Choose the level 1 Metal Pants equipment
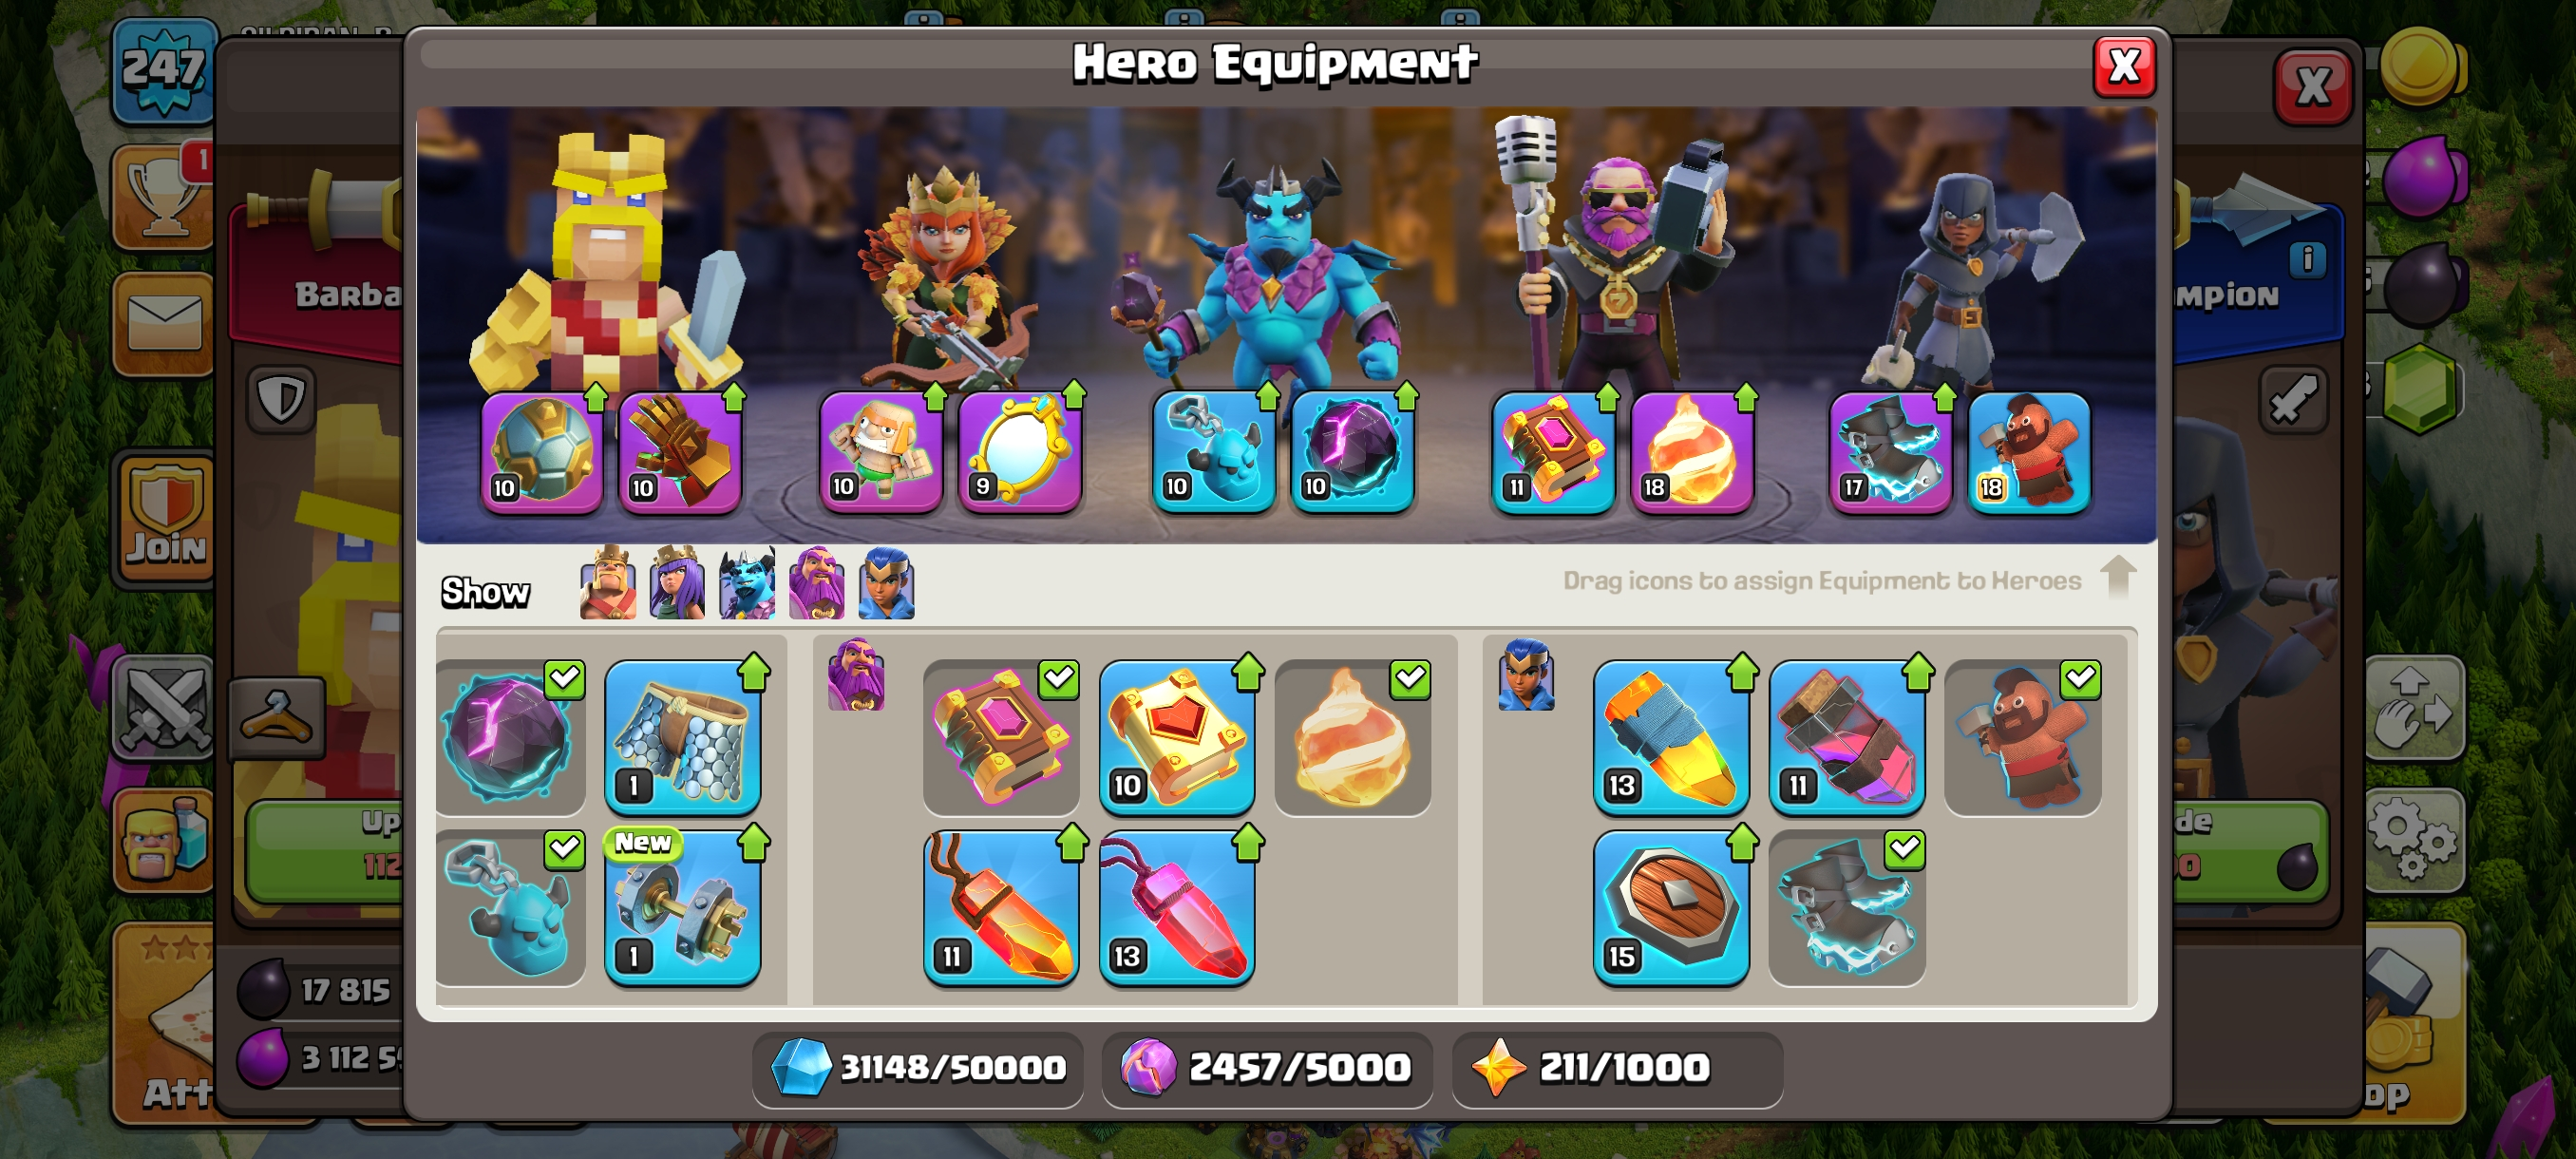Image resolution: width=2576 pixels, height=1159 pixels. click(683, 737)
